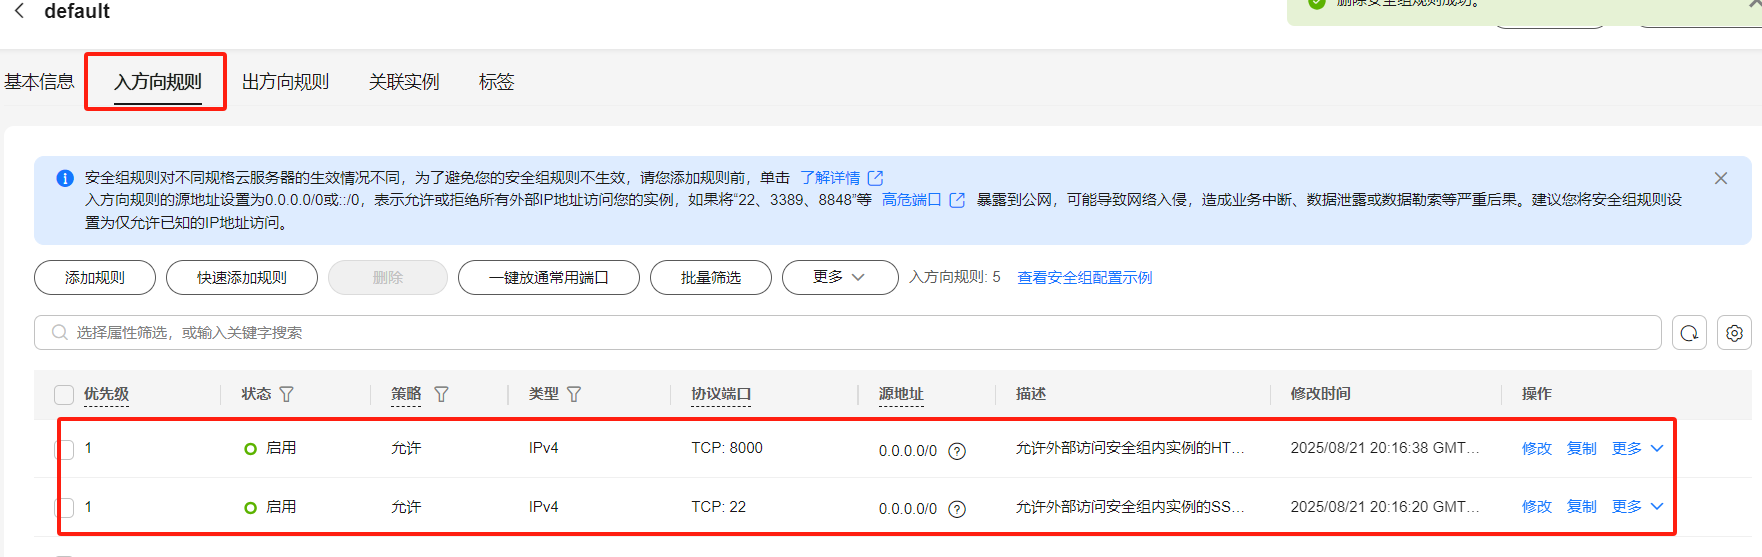Open the 类型 column filter

(574, 395)
